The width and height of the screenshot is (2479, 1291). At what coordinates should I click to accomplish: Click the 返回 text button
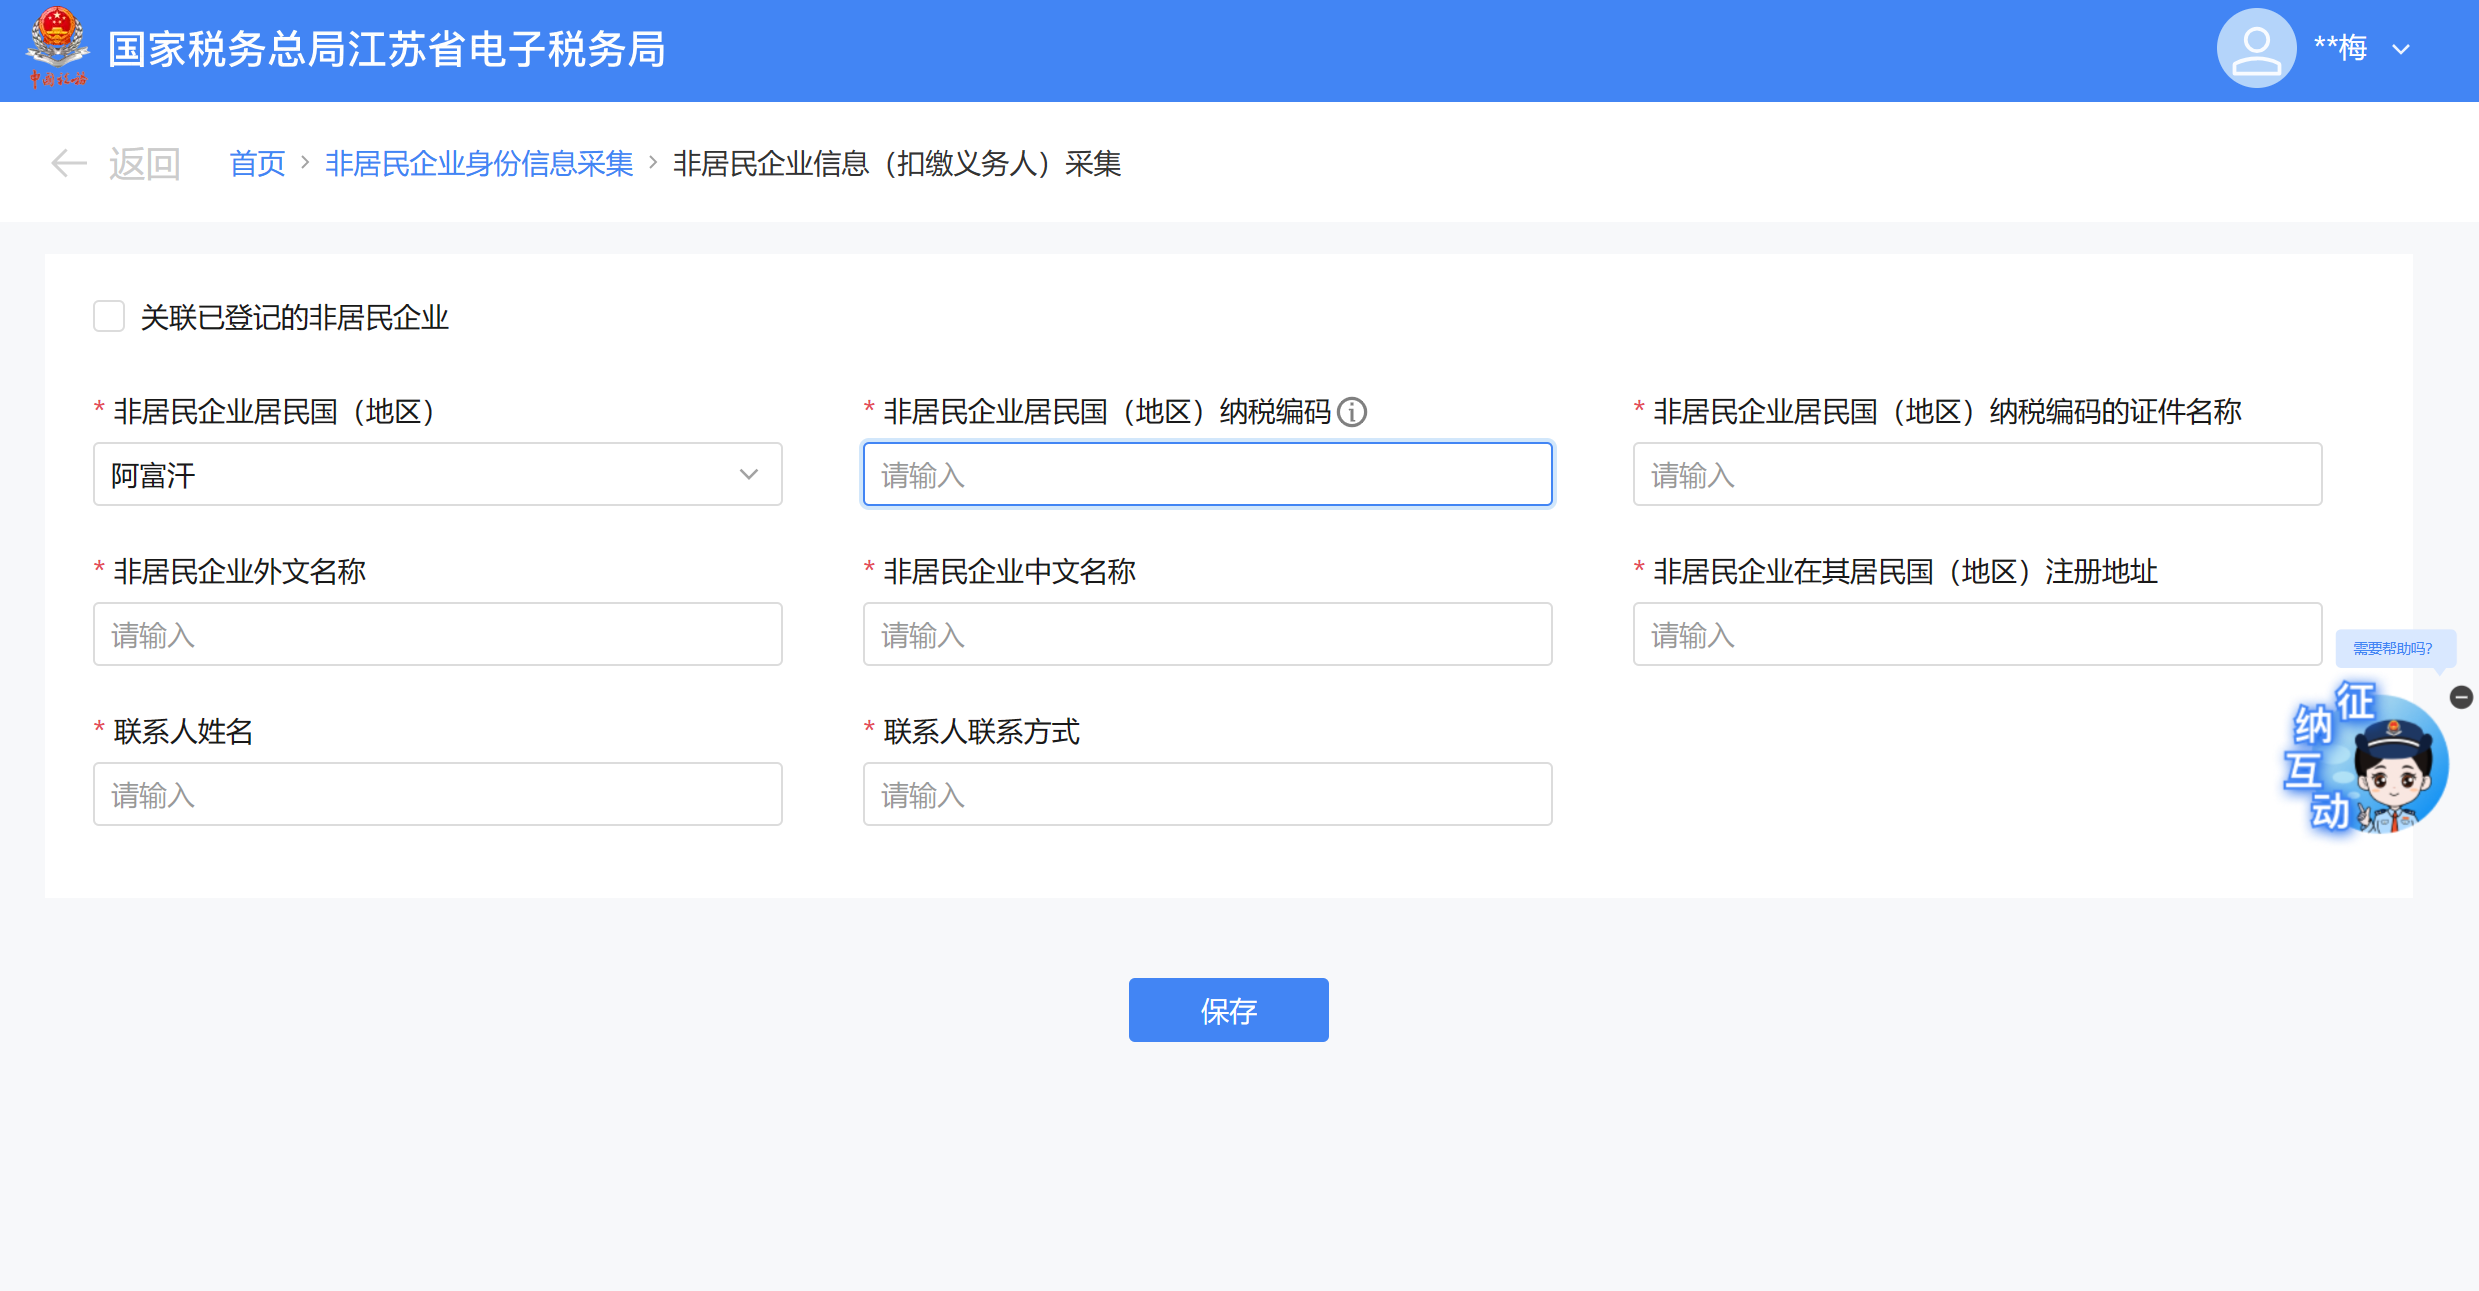tap(145, 163)
